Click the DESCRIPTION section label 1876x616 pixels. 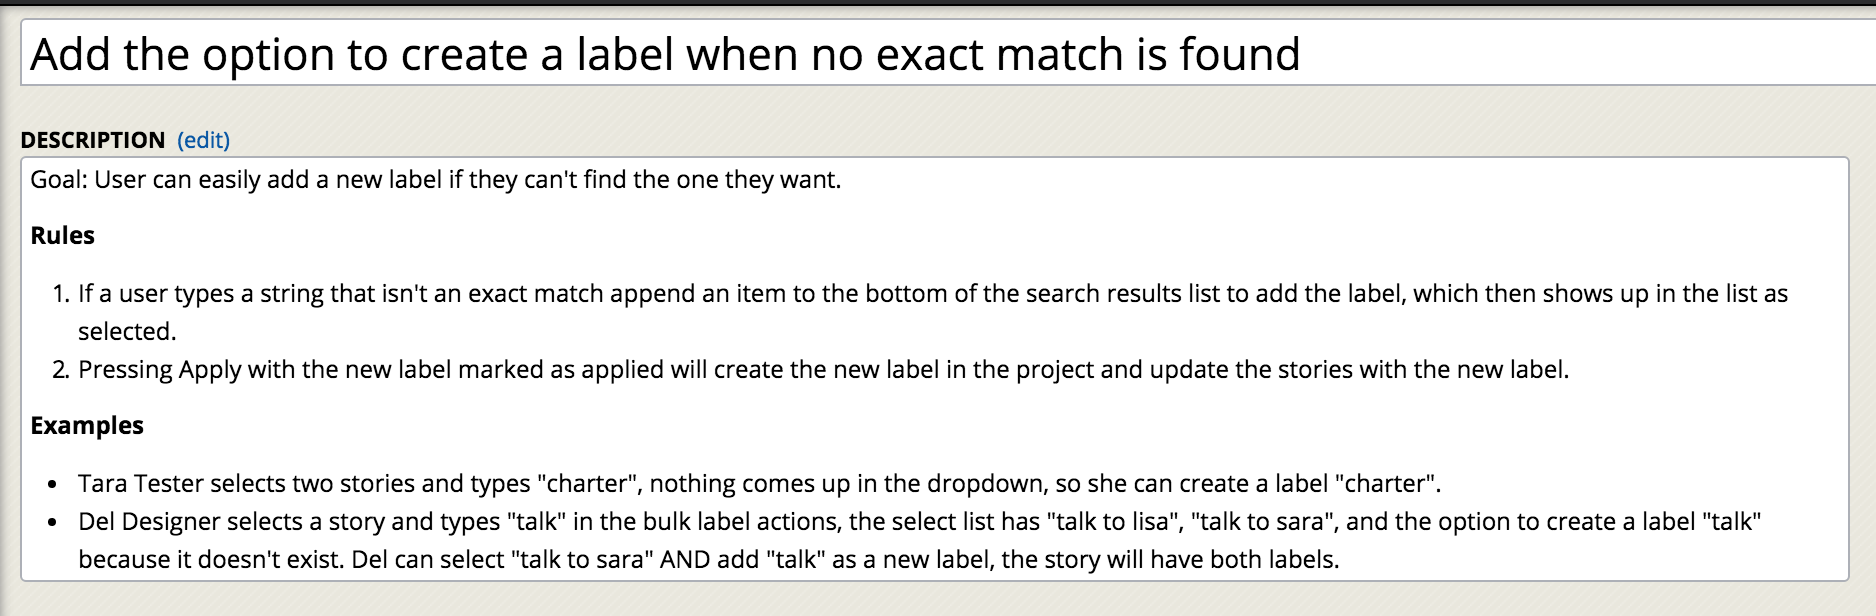pyautogui.click(x=93, y=140)
